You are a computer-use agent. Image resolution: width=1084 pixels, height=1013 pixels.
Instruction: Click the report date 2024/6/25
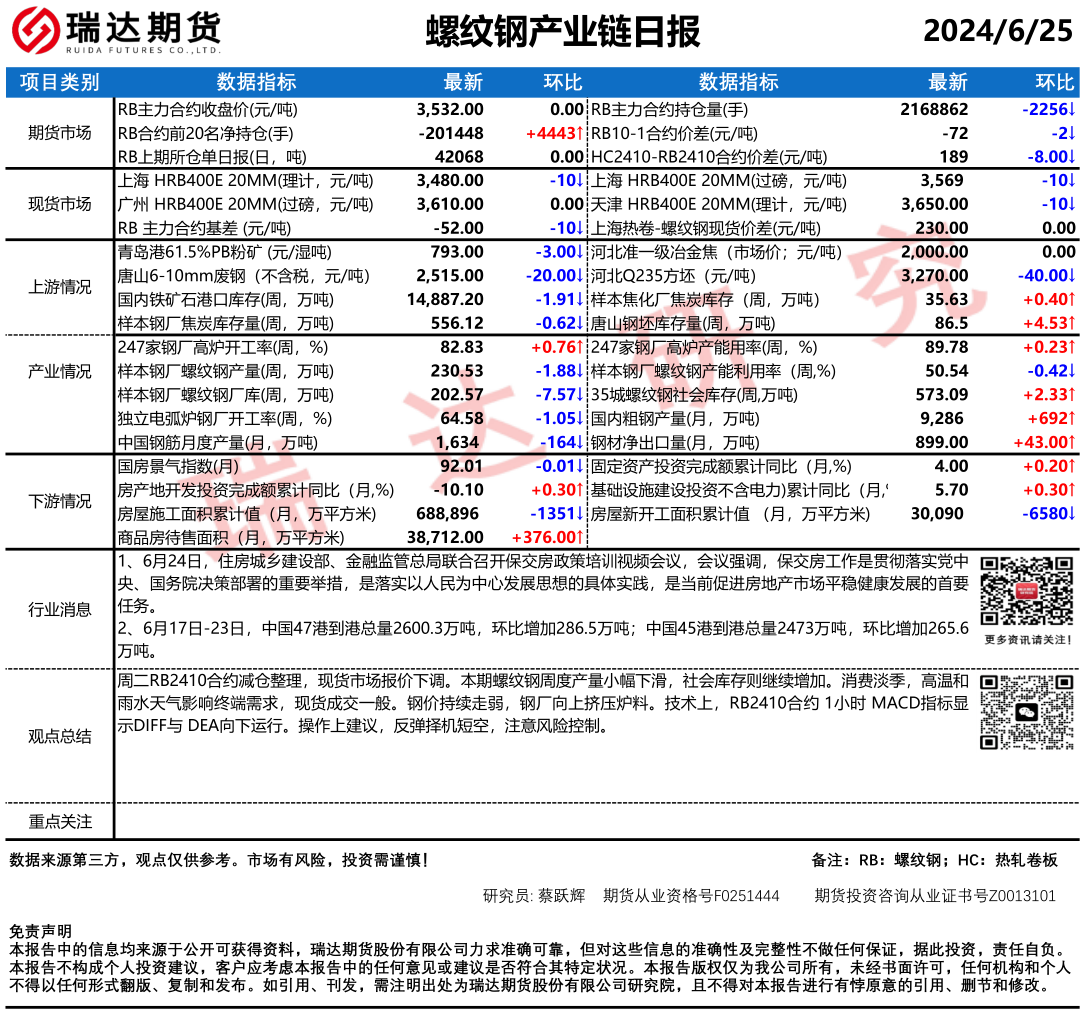coord(996,32)
